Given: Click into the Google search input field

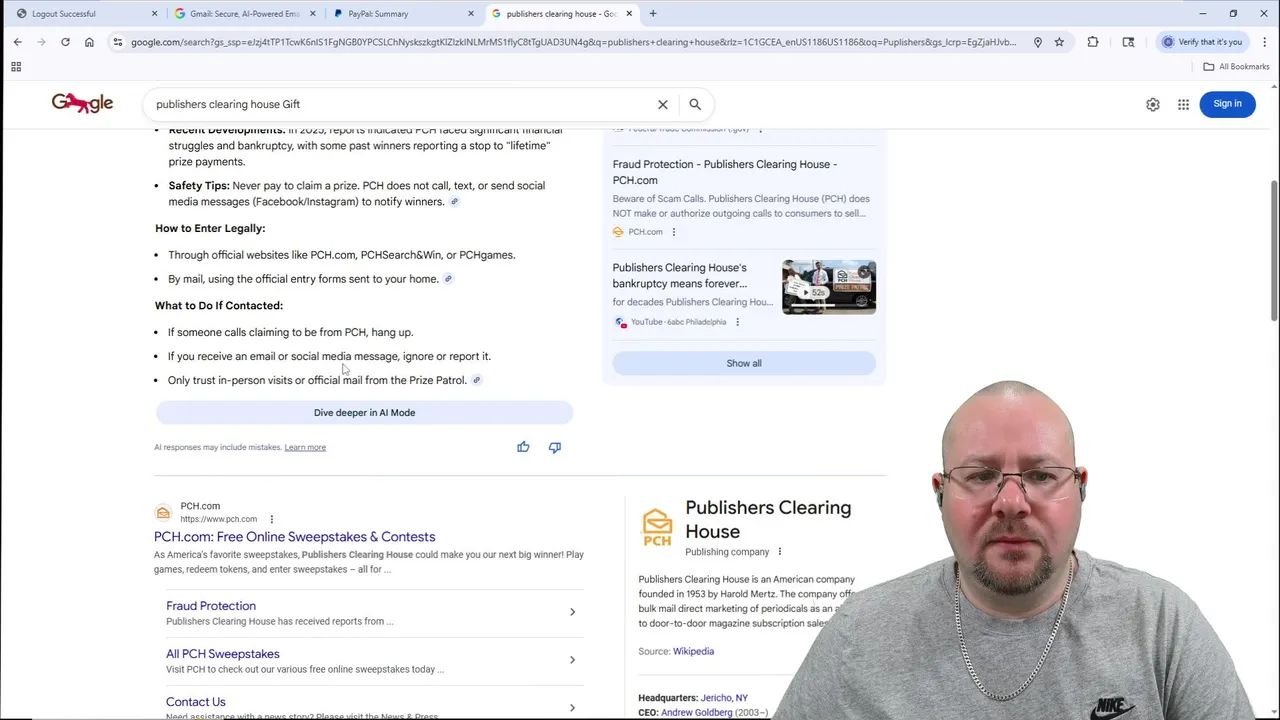Looking at the screenshot, I should coord(400,104).
